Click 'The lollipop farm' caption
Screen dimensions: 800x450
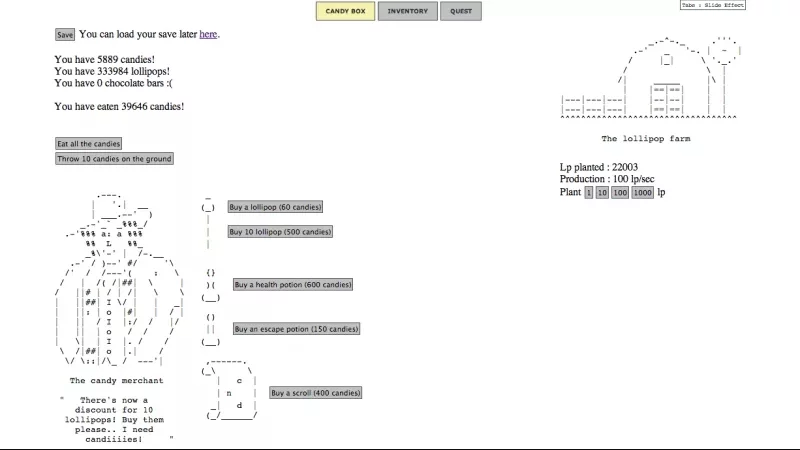pyautogui.click(x=645, y=139)
